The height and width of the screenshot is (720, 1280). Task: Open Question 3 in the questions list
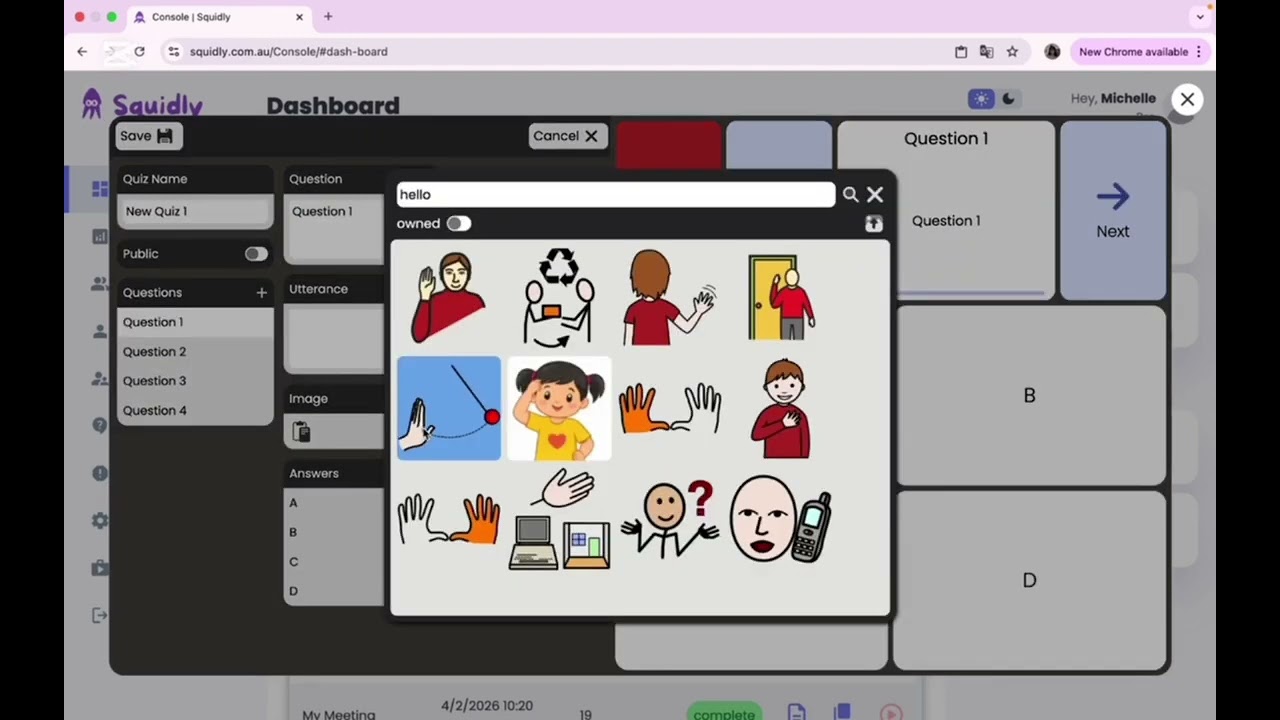tap(195, 381)
